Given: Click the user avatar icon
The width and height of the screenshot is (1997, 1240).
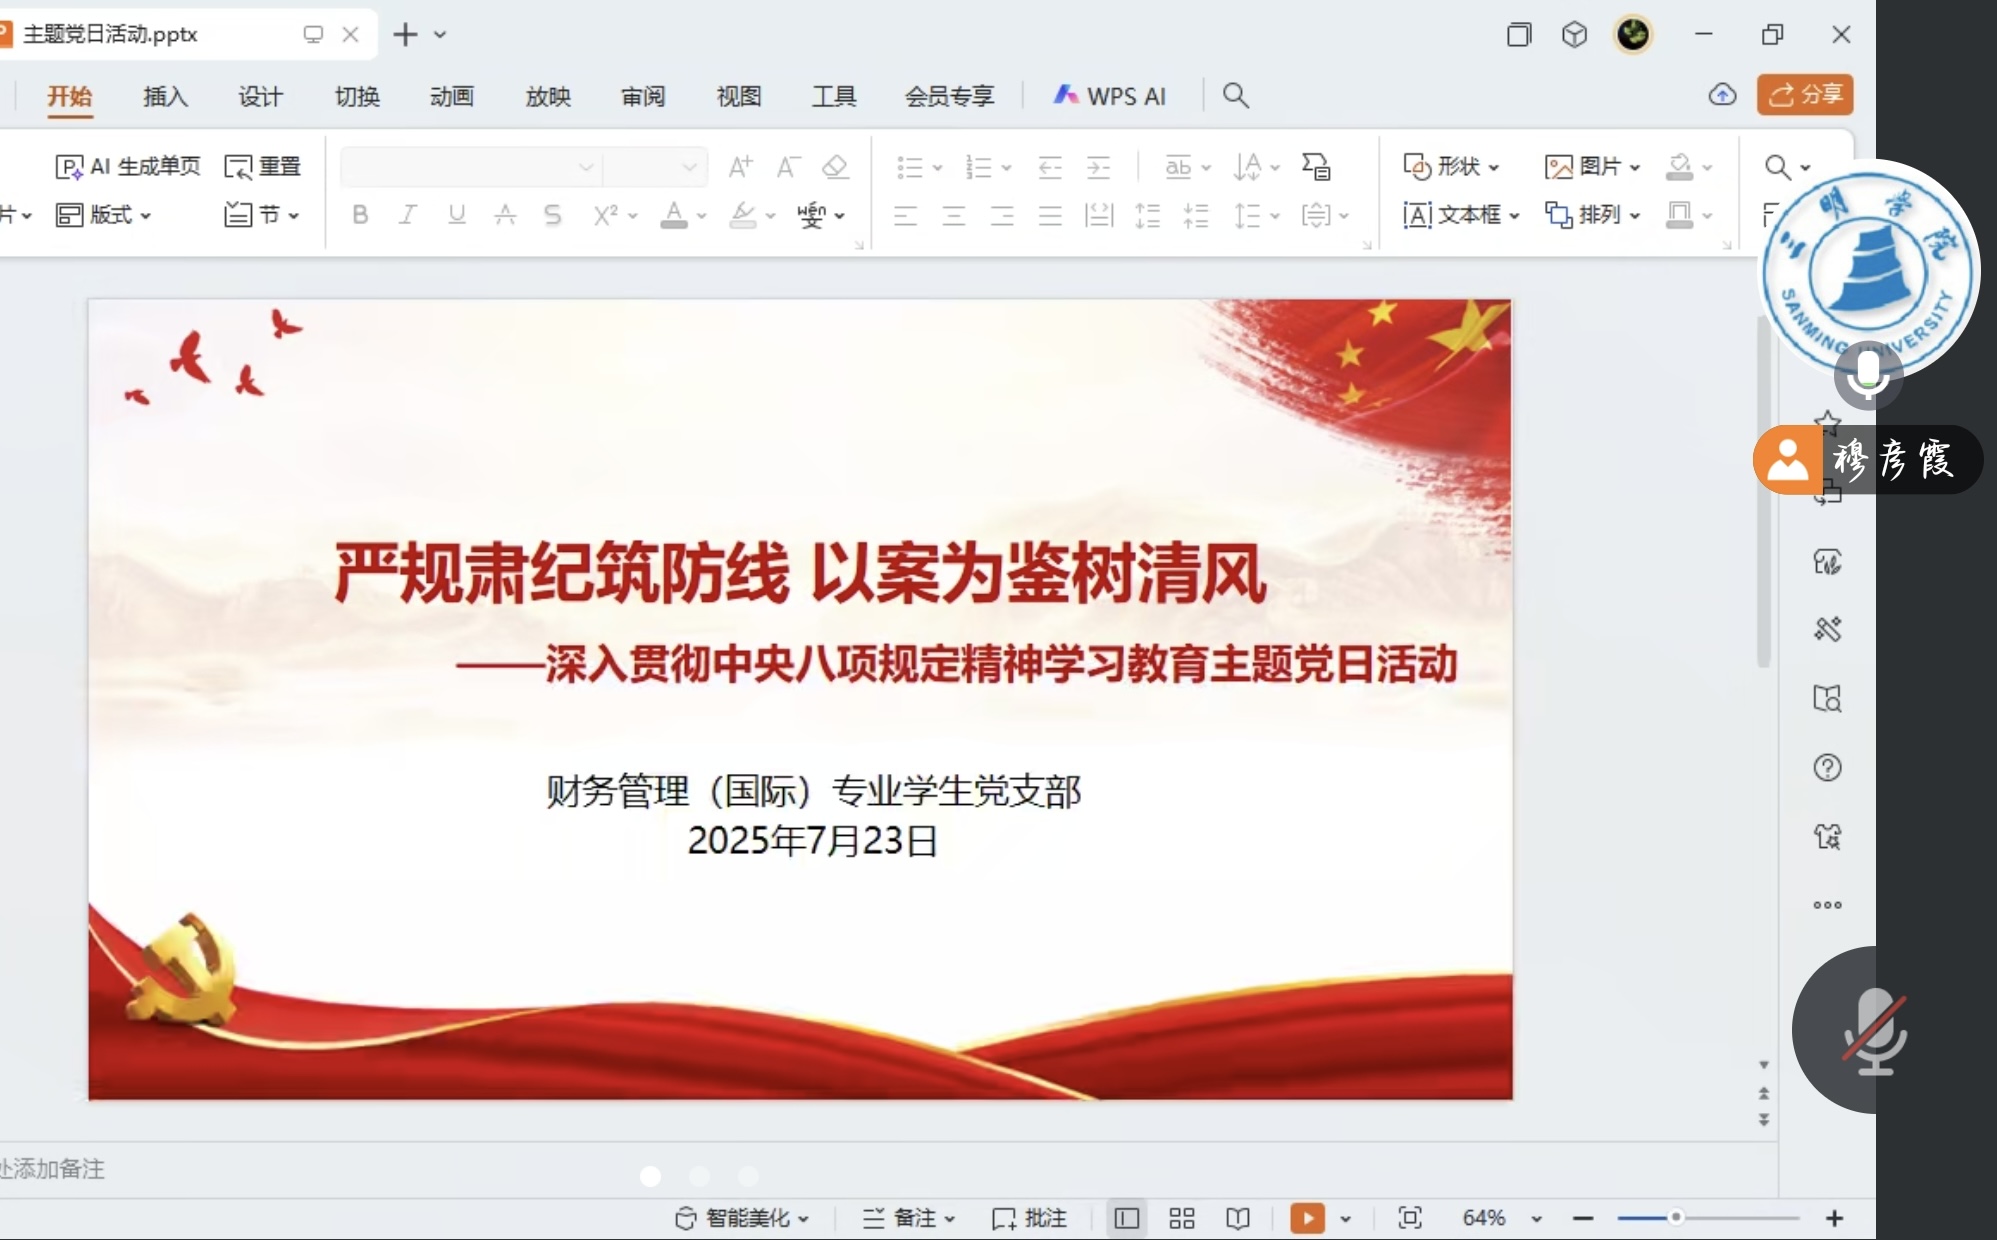Looking at the screenshot, I should coord(1634,35).
